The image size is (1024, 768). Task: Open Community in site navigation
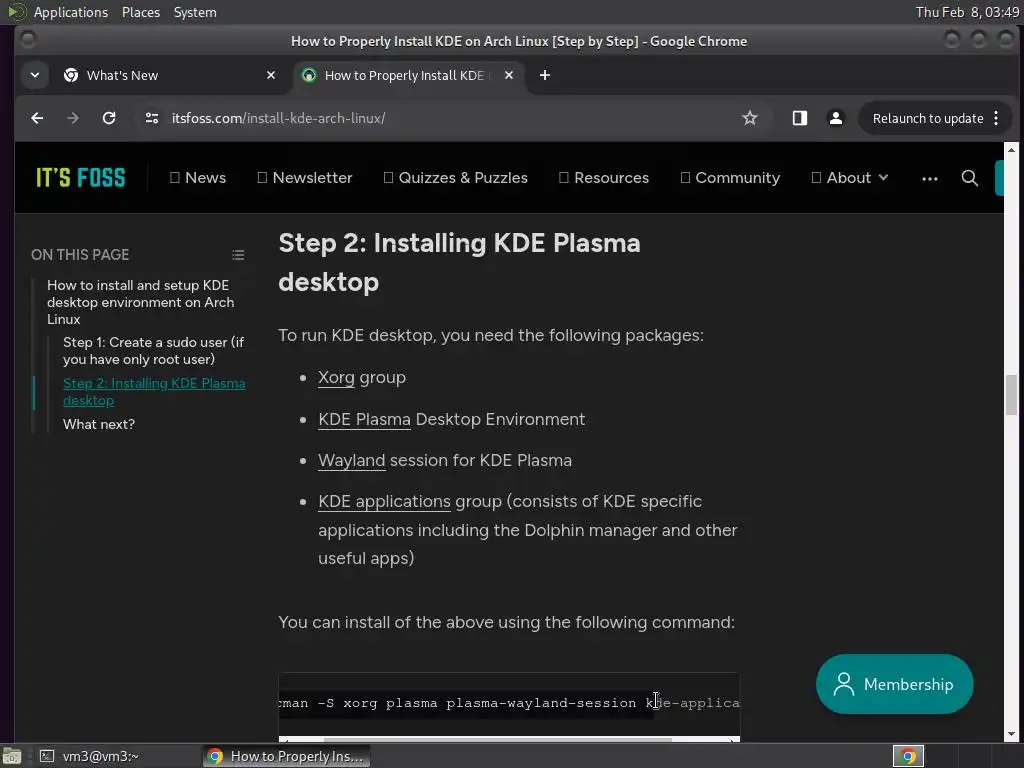730,178
